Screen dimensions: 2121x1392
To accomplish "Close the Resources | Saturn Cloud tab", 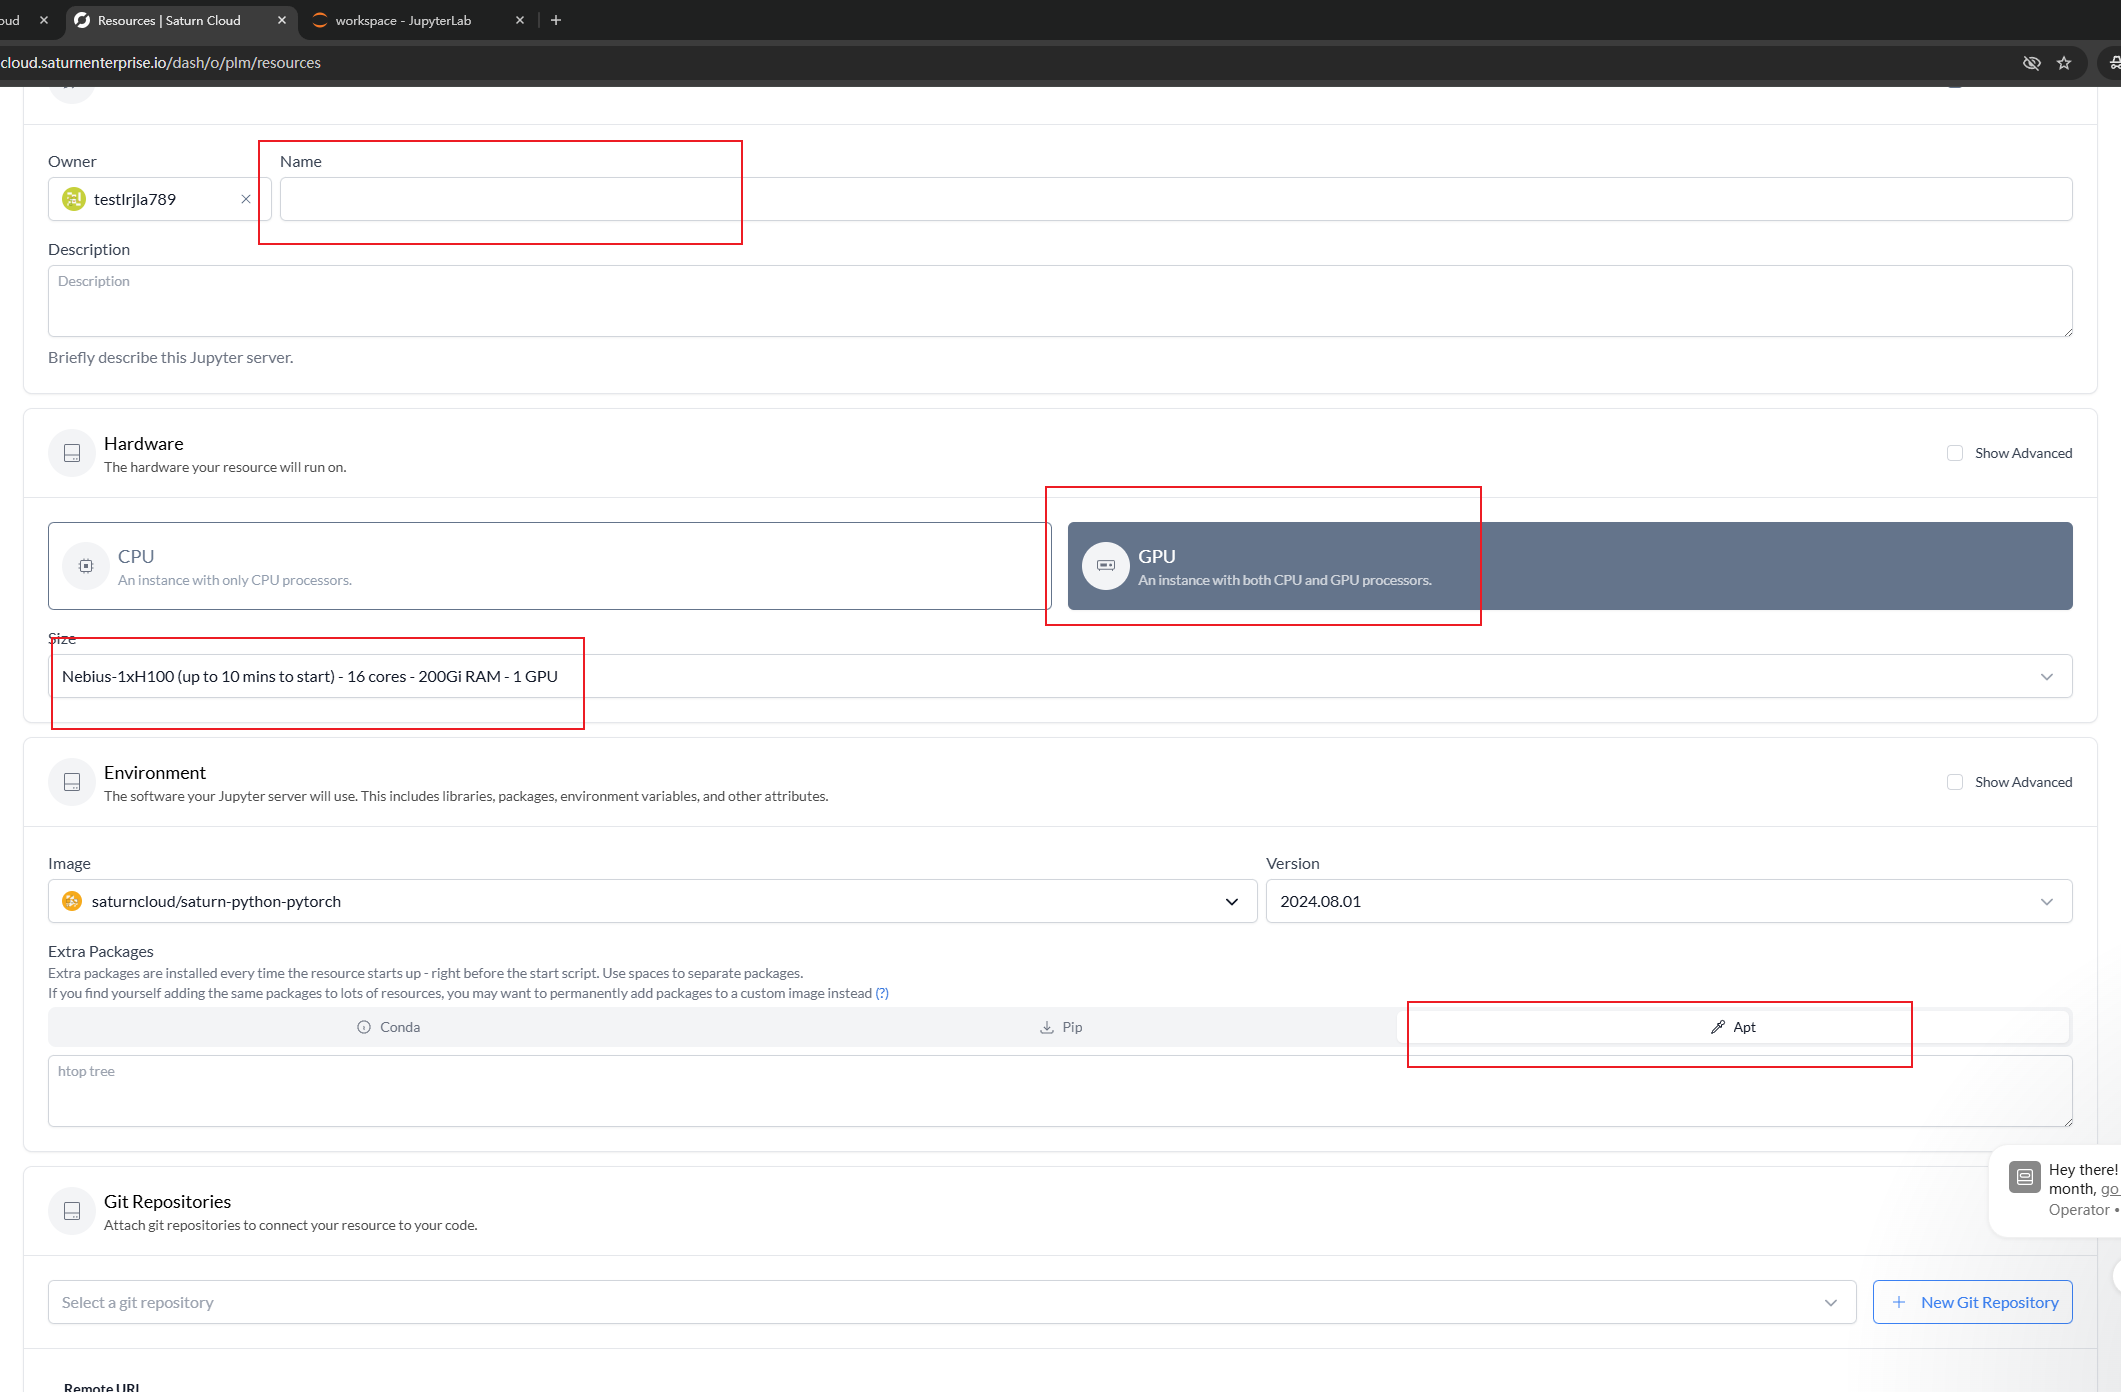I will (282, 20).
